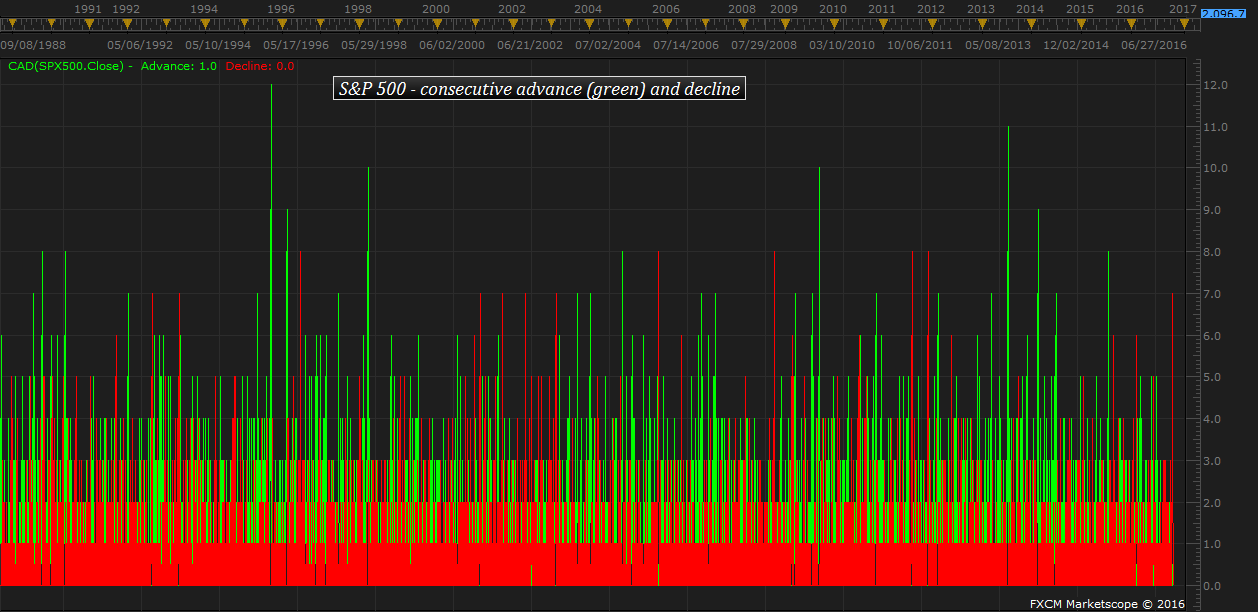
Task: Click the red Decline: 0.0 value
Action: (260, 66)
